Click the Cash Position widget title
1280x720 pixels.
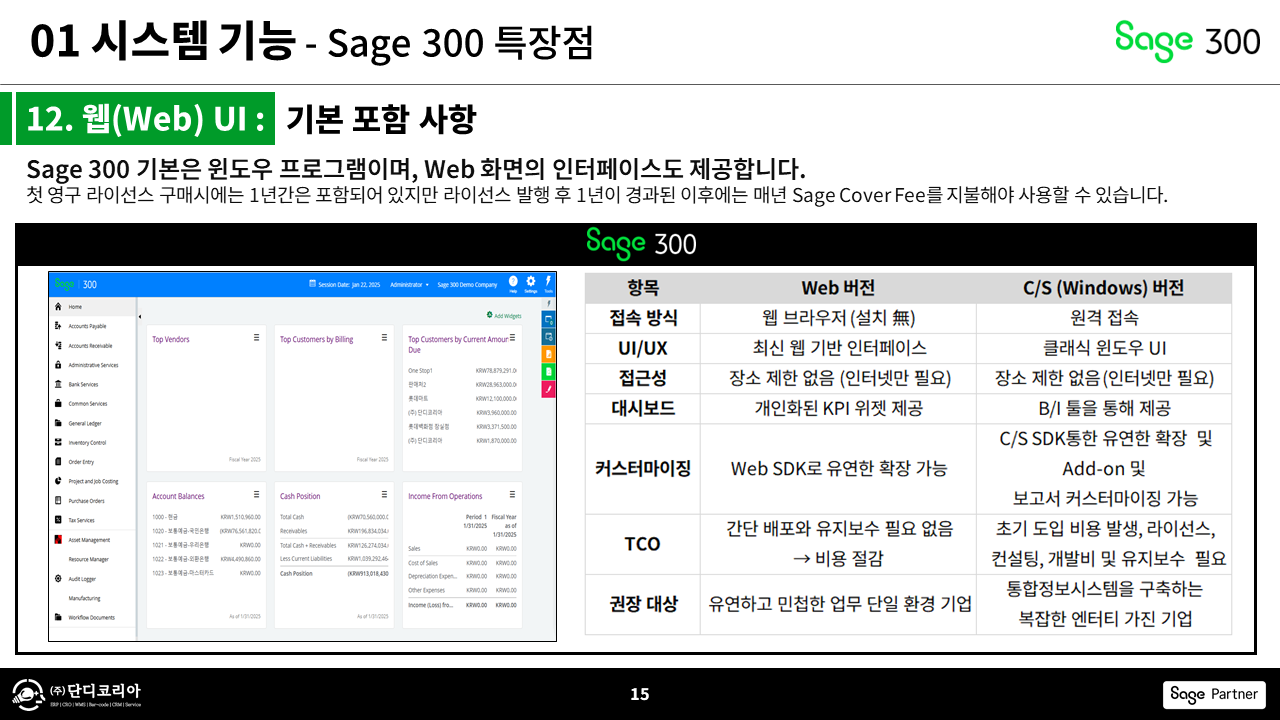coord(300,496)
